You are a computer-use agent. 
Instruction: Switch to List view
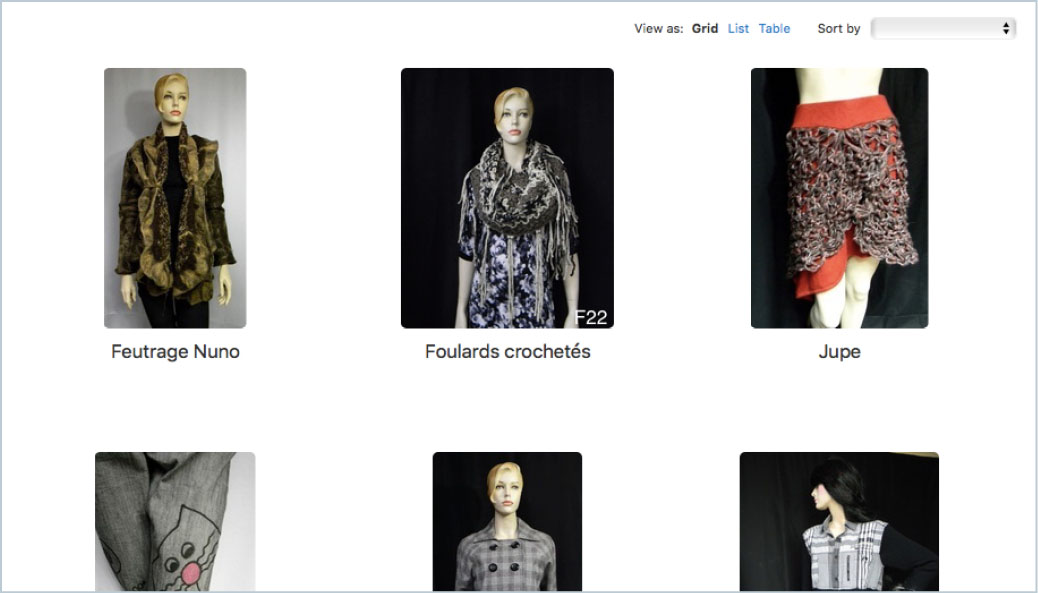[x=738, y=28]
